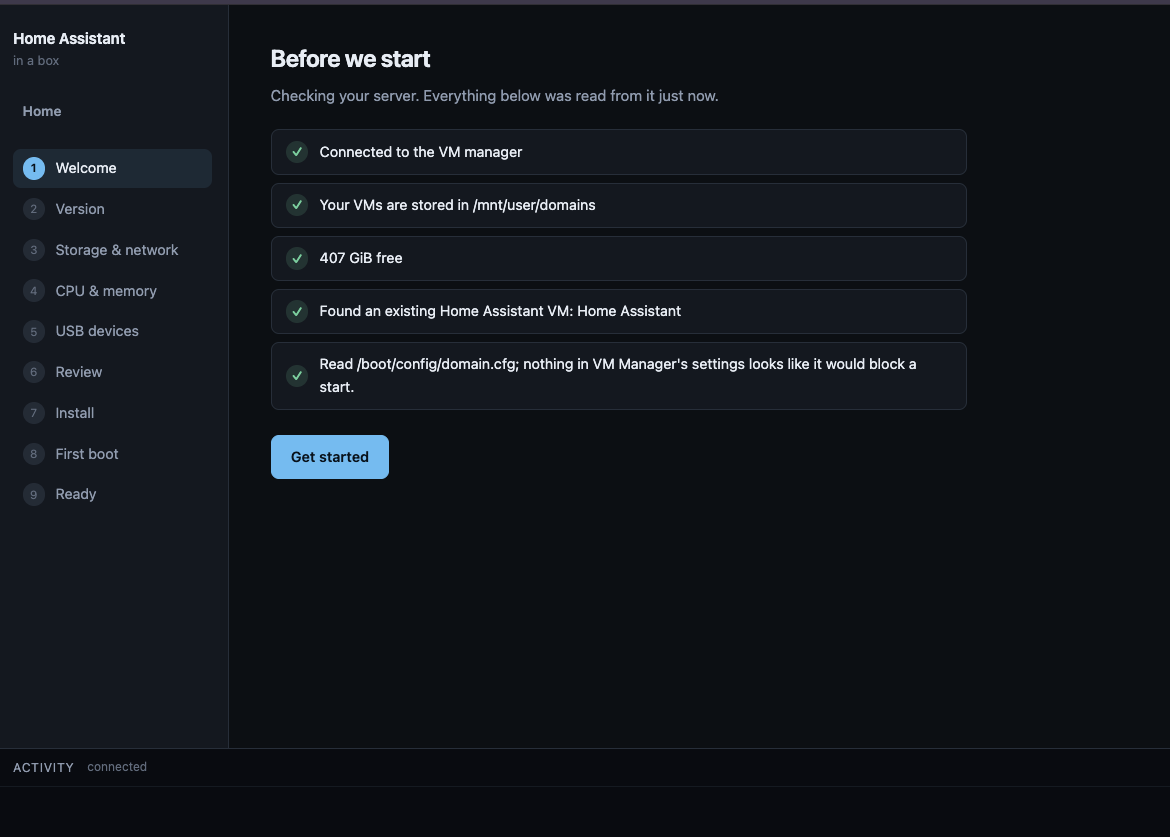Click the 'Checking your server' description text
The height and width of the screenshot is (837, 1170).
(494, 96)
